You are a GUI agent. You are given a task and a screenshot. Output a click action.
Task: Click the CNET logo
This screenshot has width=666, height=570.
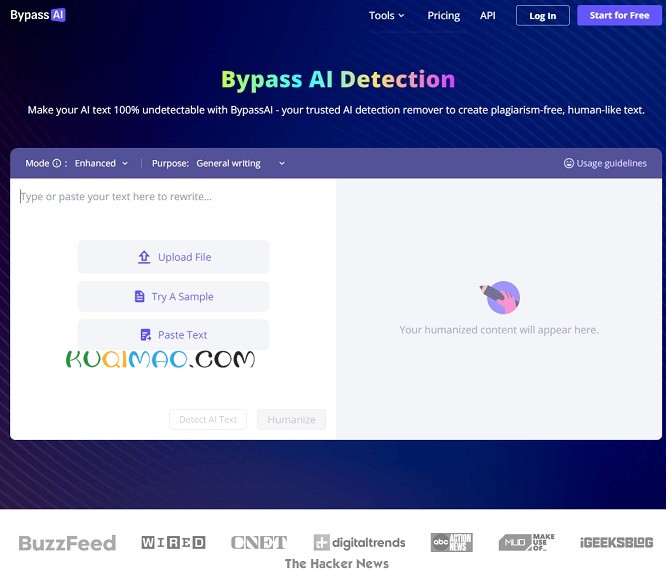click(x=259, y=543)
